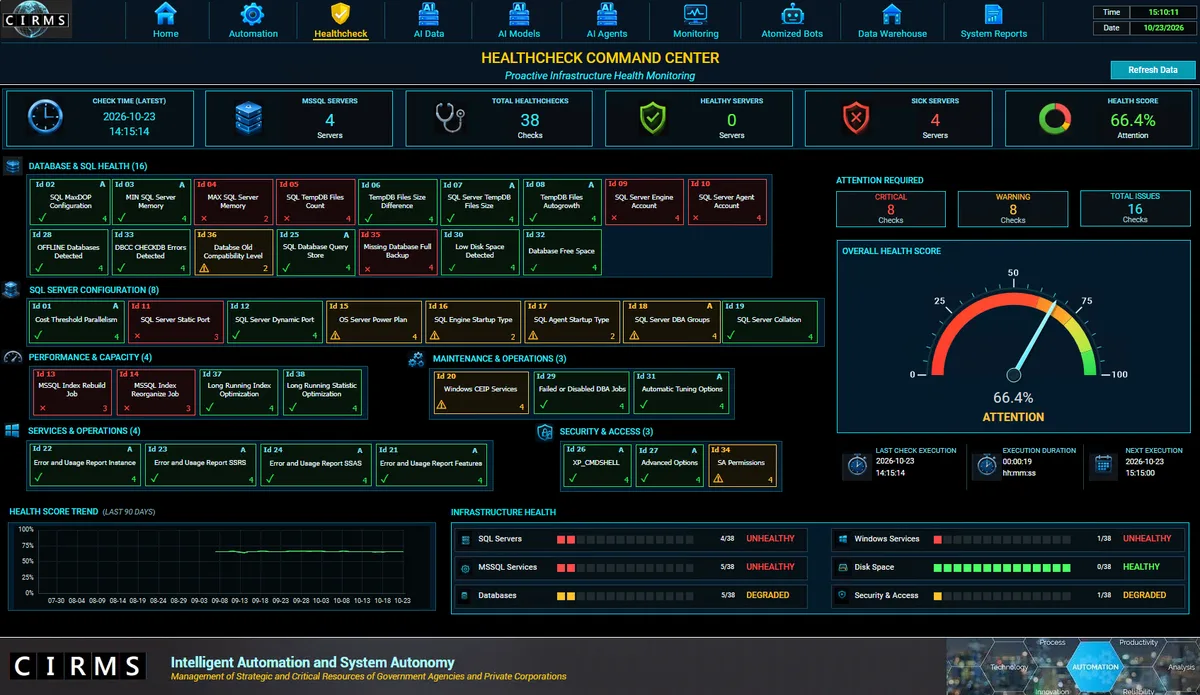The image size is (1200, 695).
Task: Click the Execution Duration stopwatch icon
Action: point(987,464)
